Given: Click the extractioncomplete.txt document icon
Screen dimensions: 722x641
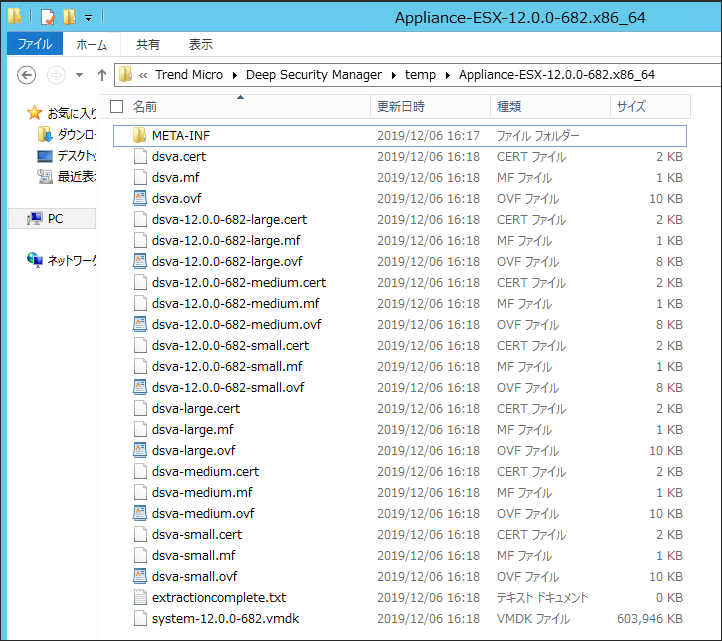Looking at the screenshot, I should click(x=140, y=597).
